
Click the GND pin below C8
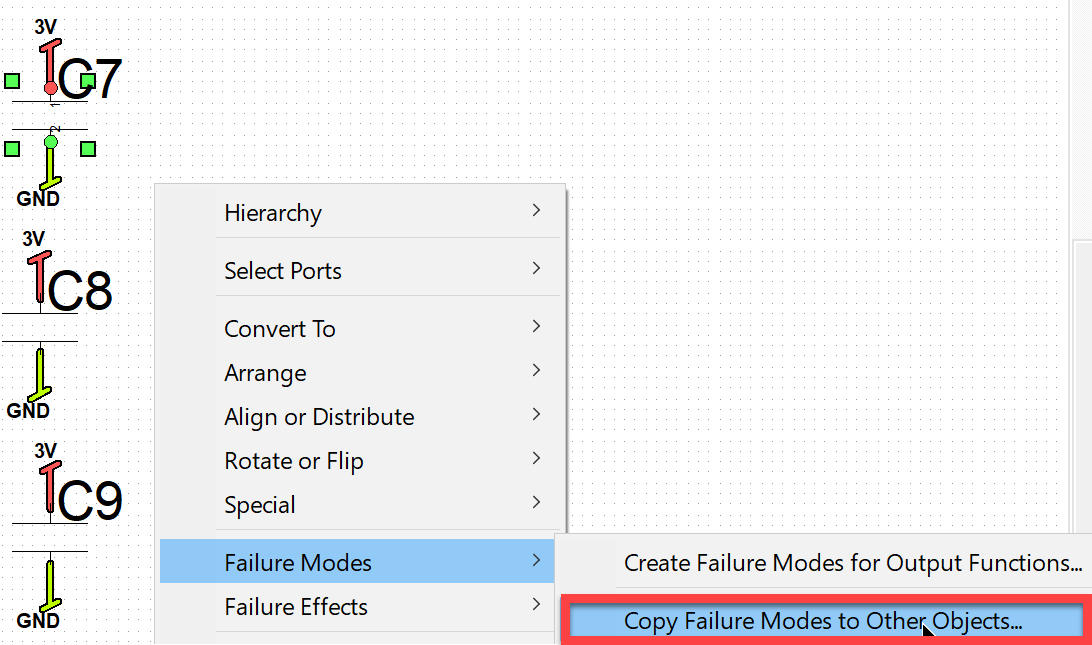(40, 375)
